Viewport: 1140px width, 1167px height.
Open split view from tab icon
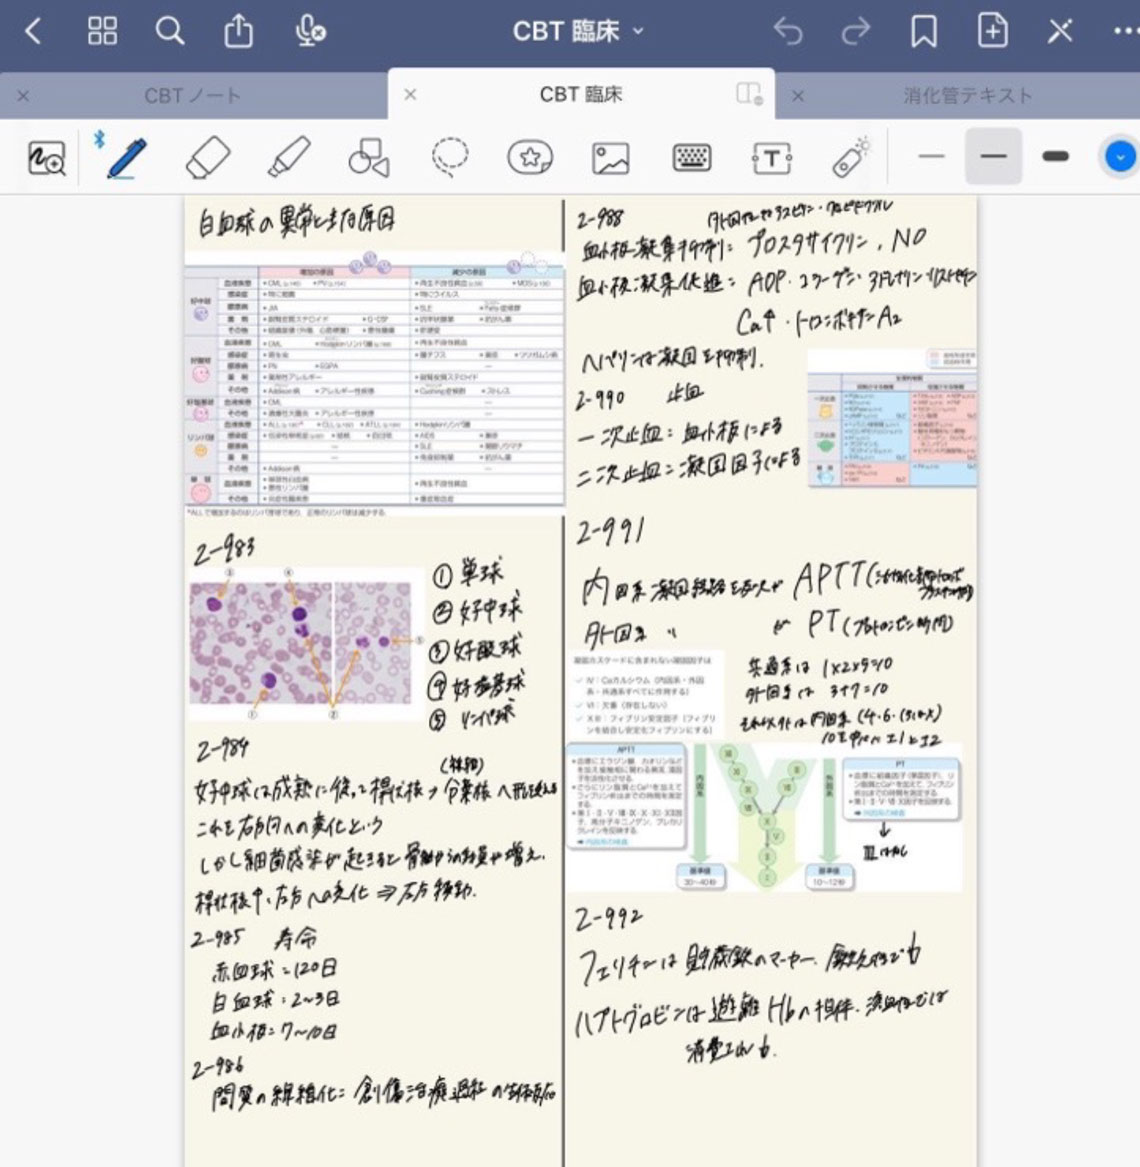click(x=749, y=94)
